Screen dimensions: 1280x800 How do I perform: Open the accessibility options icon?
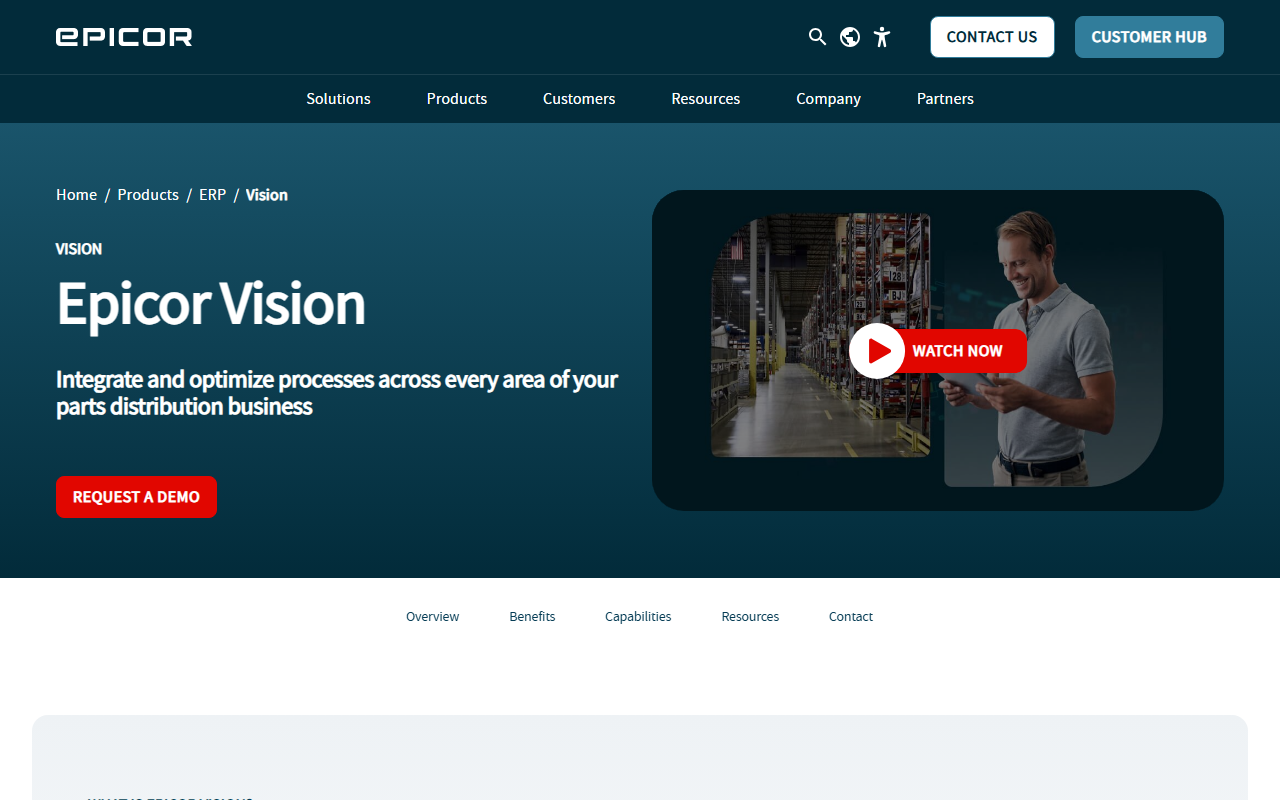(881, 37)
